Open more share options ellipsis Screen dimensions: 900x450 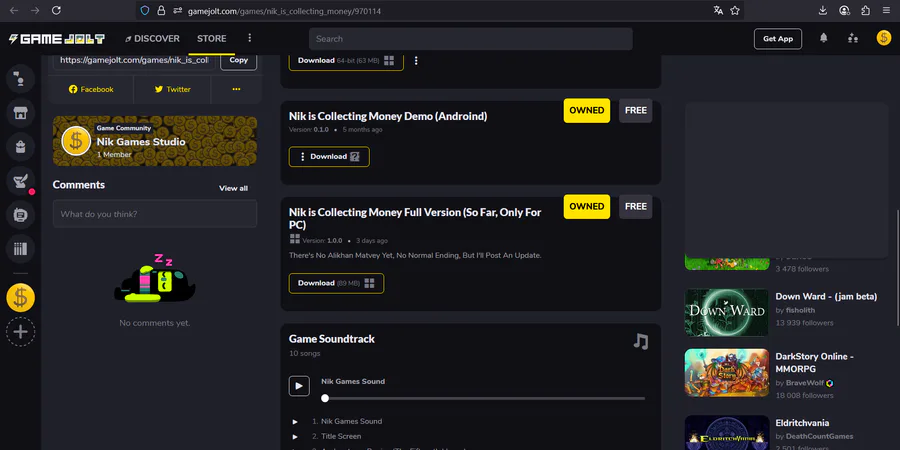(x=236, y=90)
